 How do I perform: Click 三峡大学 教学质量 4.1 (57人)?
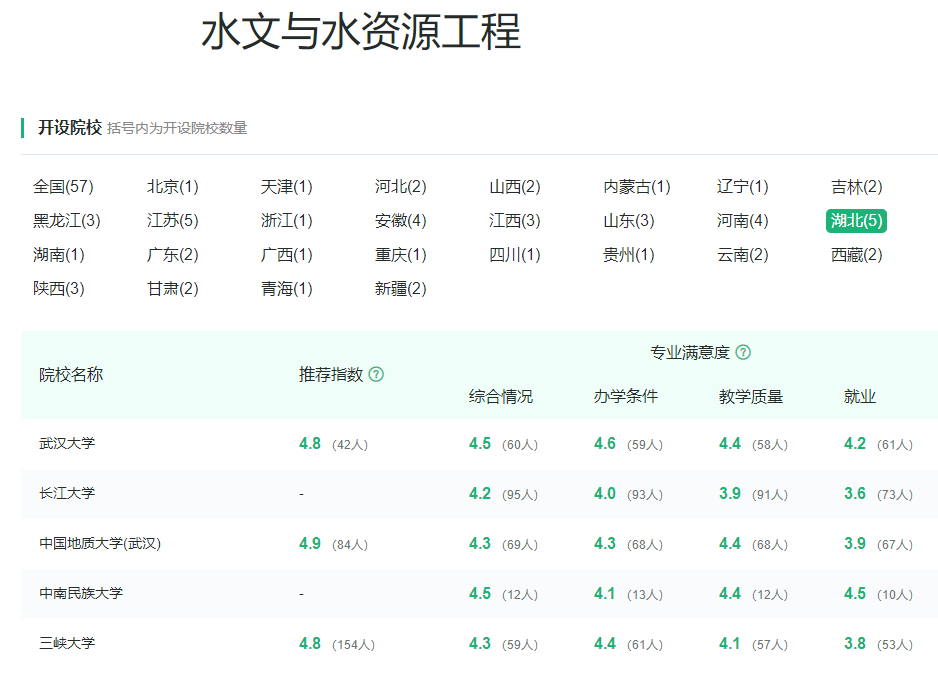753,644
